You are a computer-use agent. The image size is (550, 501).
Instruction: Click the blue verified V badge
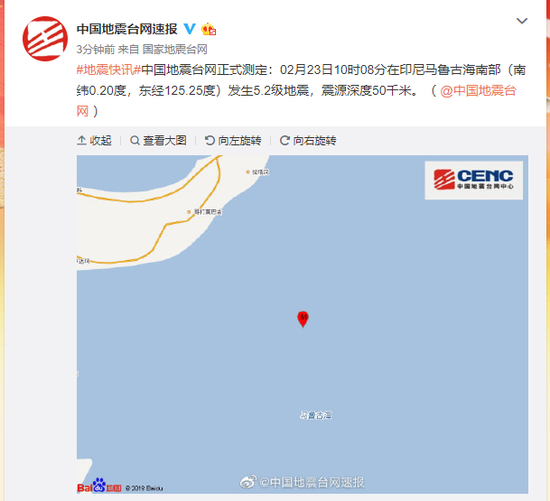[190, 29]
